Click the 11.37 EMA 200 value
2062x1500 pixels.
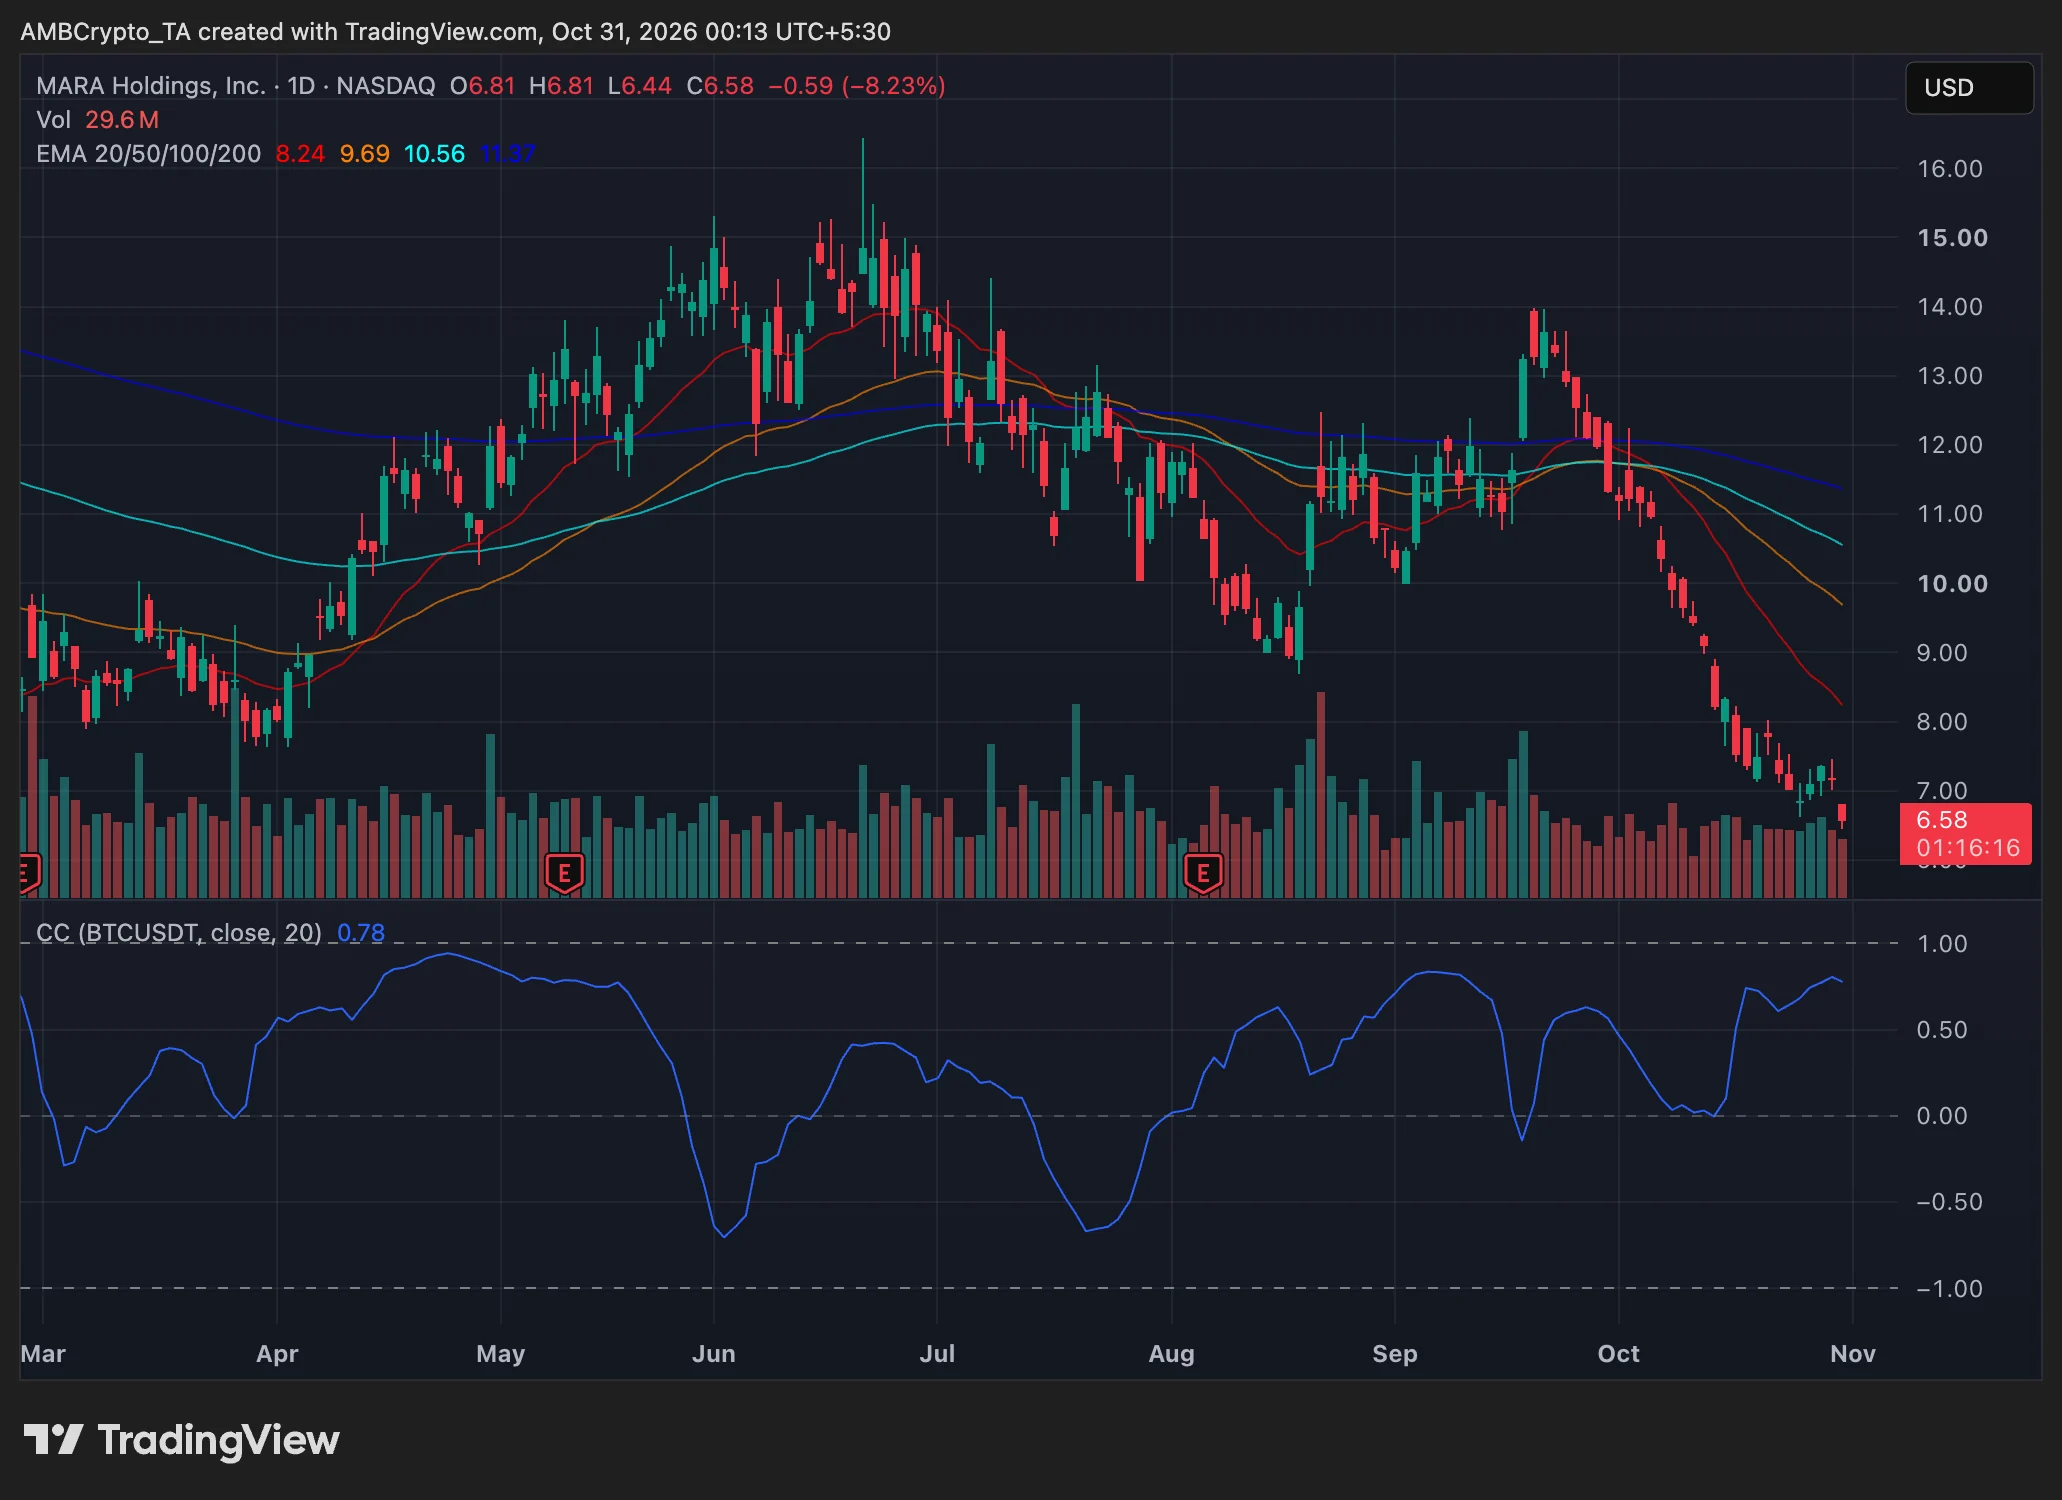point(508,154)
